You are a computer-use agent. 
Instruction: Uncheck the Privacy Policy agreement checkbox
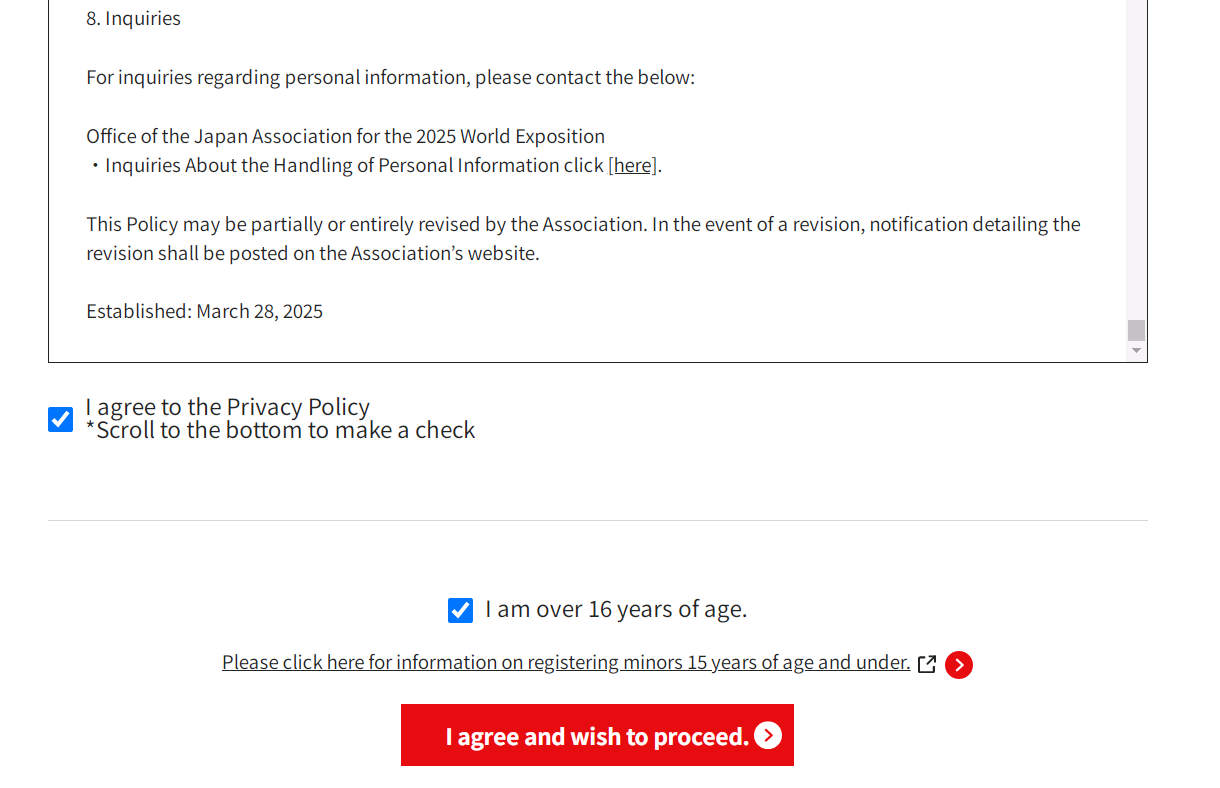click(x=60, y=419)
